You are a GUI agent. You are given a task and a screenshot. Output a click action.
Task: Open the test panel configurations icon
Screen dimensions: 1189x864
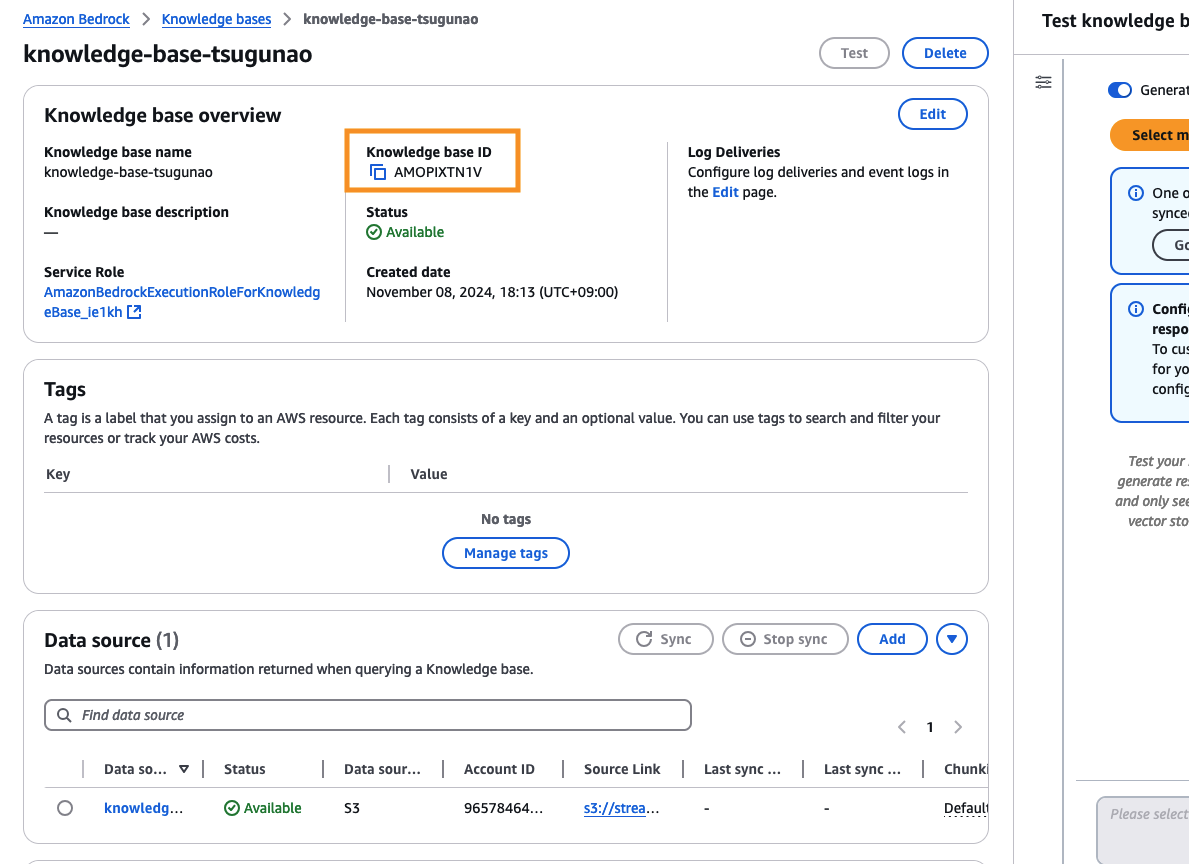click(1043, 82)
